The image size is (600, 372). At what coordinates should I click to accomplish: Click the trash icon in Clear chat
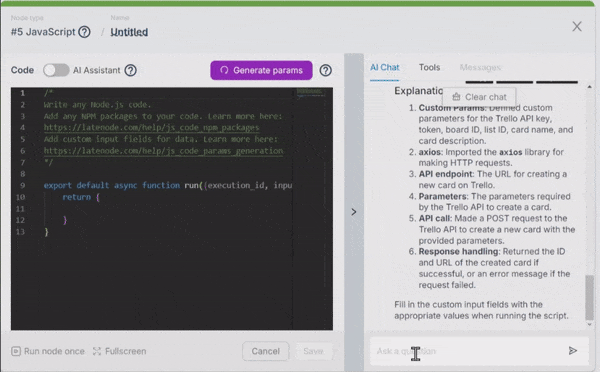coord(456,97)
